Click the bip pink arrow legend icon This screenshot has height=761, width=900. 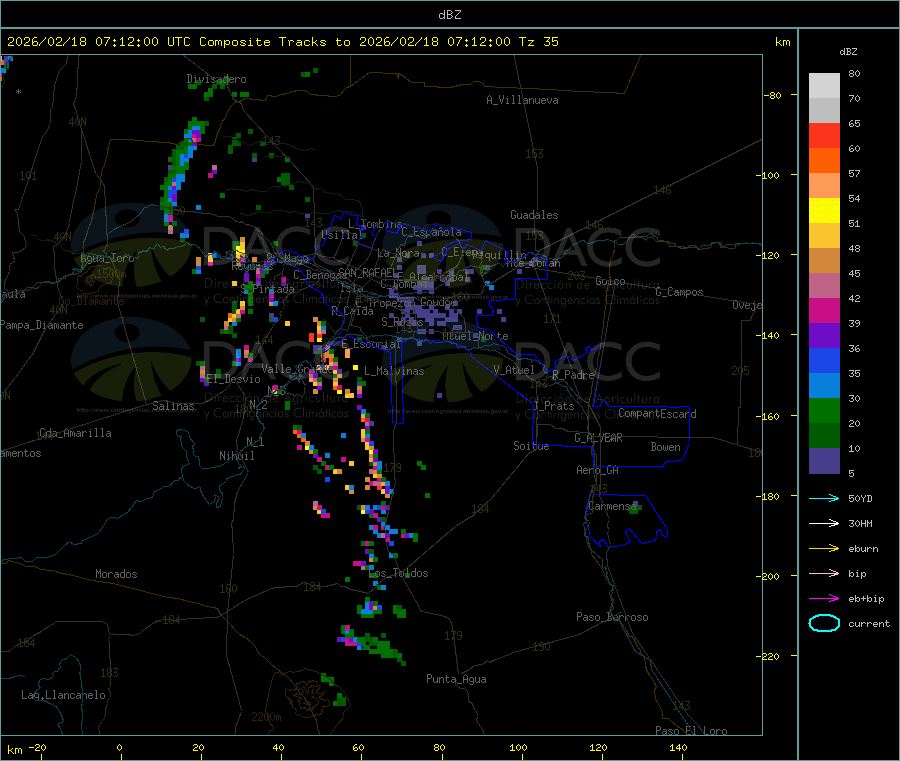pos(824,573)
